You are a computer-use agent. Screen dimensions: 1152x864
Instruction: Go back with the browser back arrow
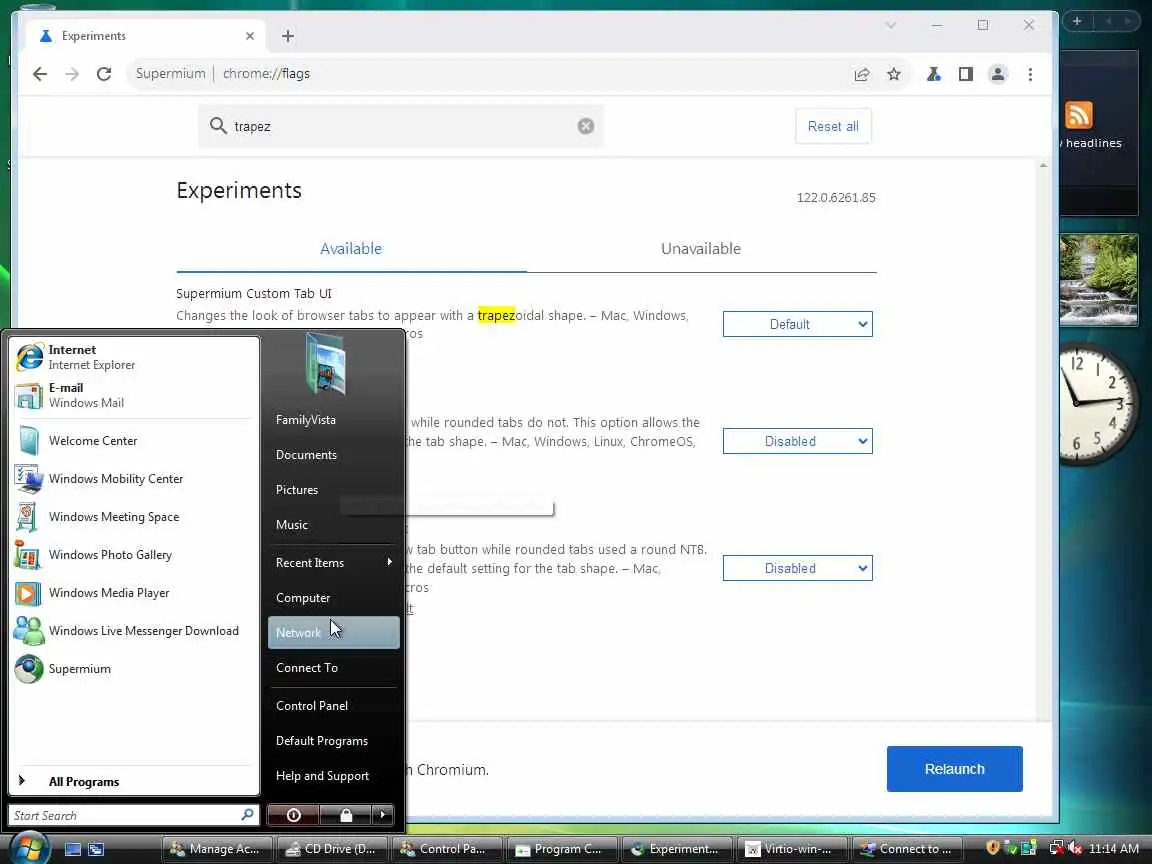point(40,73)
